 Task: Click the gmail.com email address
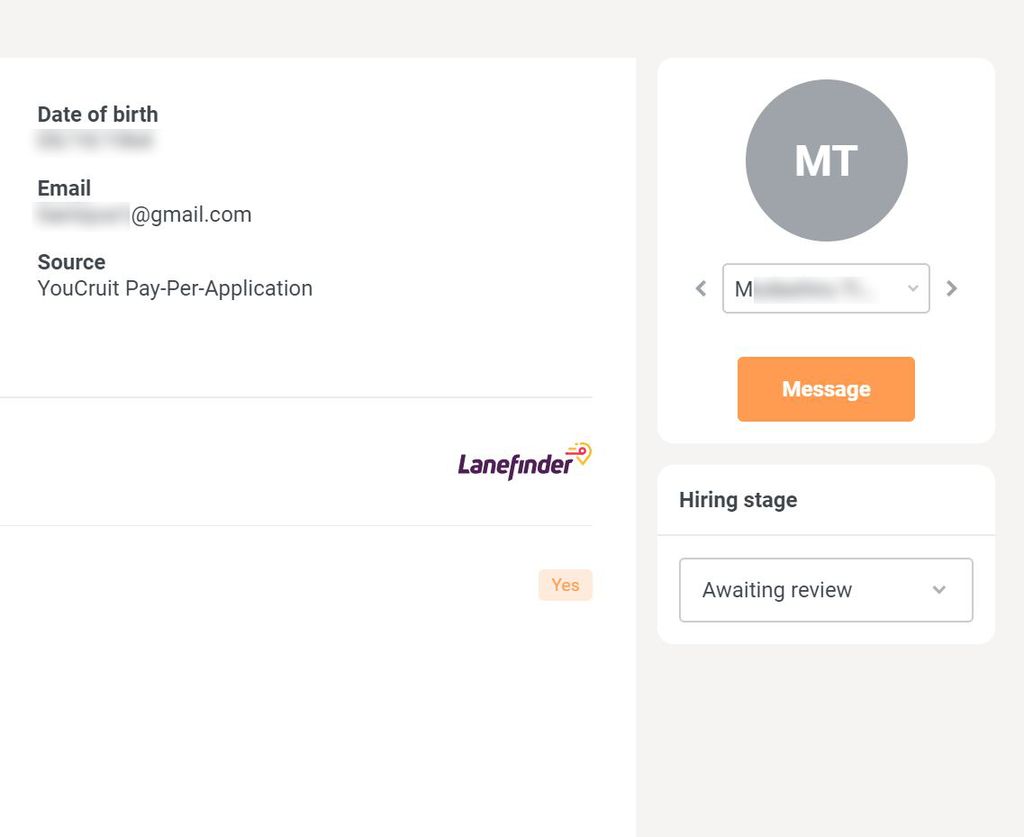(x=144, y=214)
